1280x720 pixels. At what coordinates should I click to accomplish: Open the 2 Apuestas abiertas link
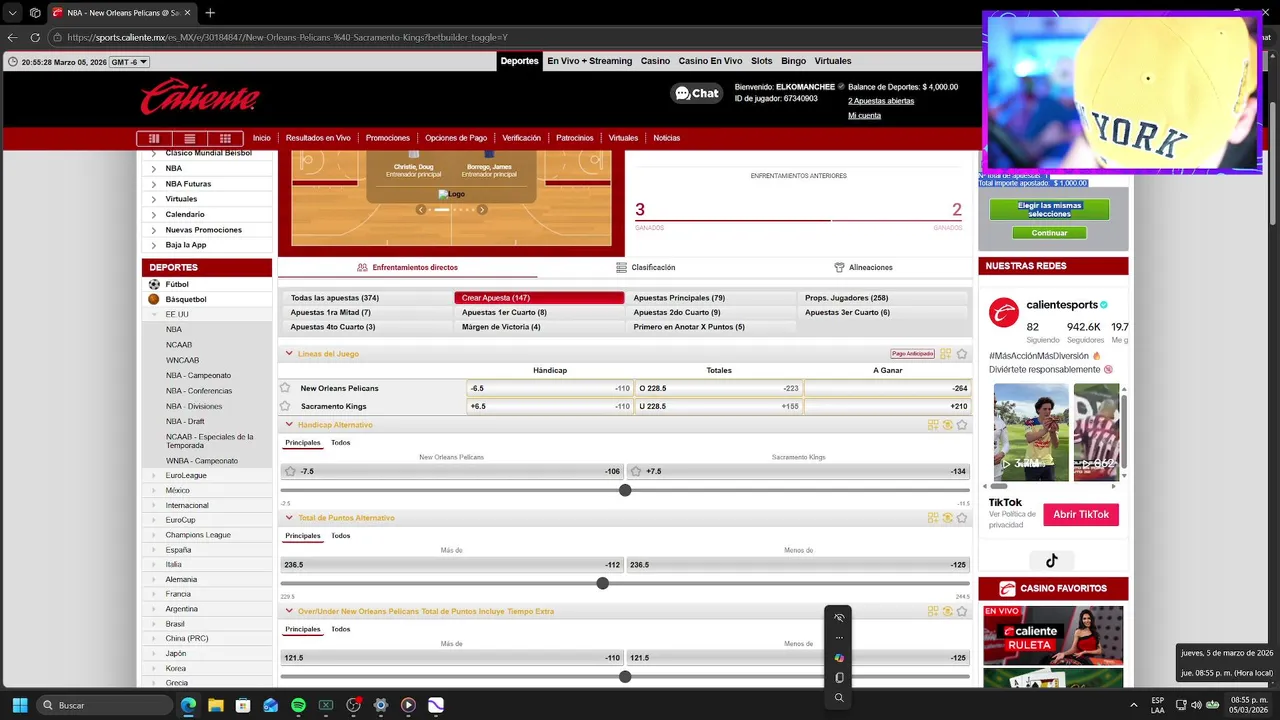point(881,101)
